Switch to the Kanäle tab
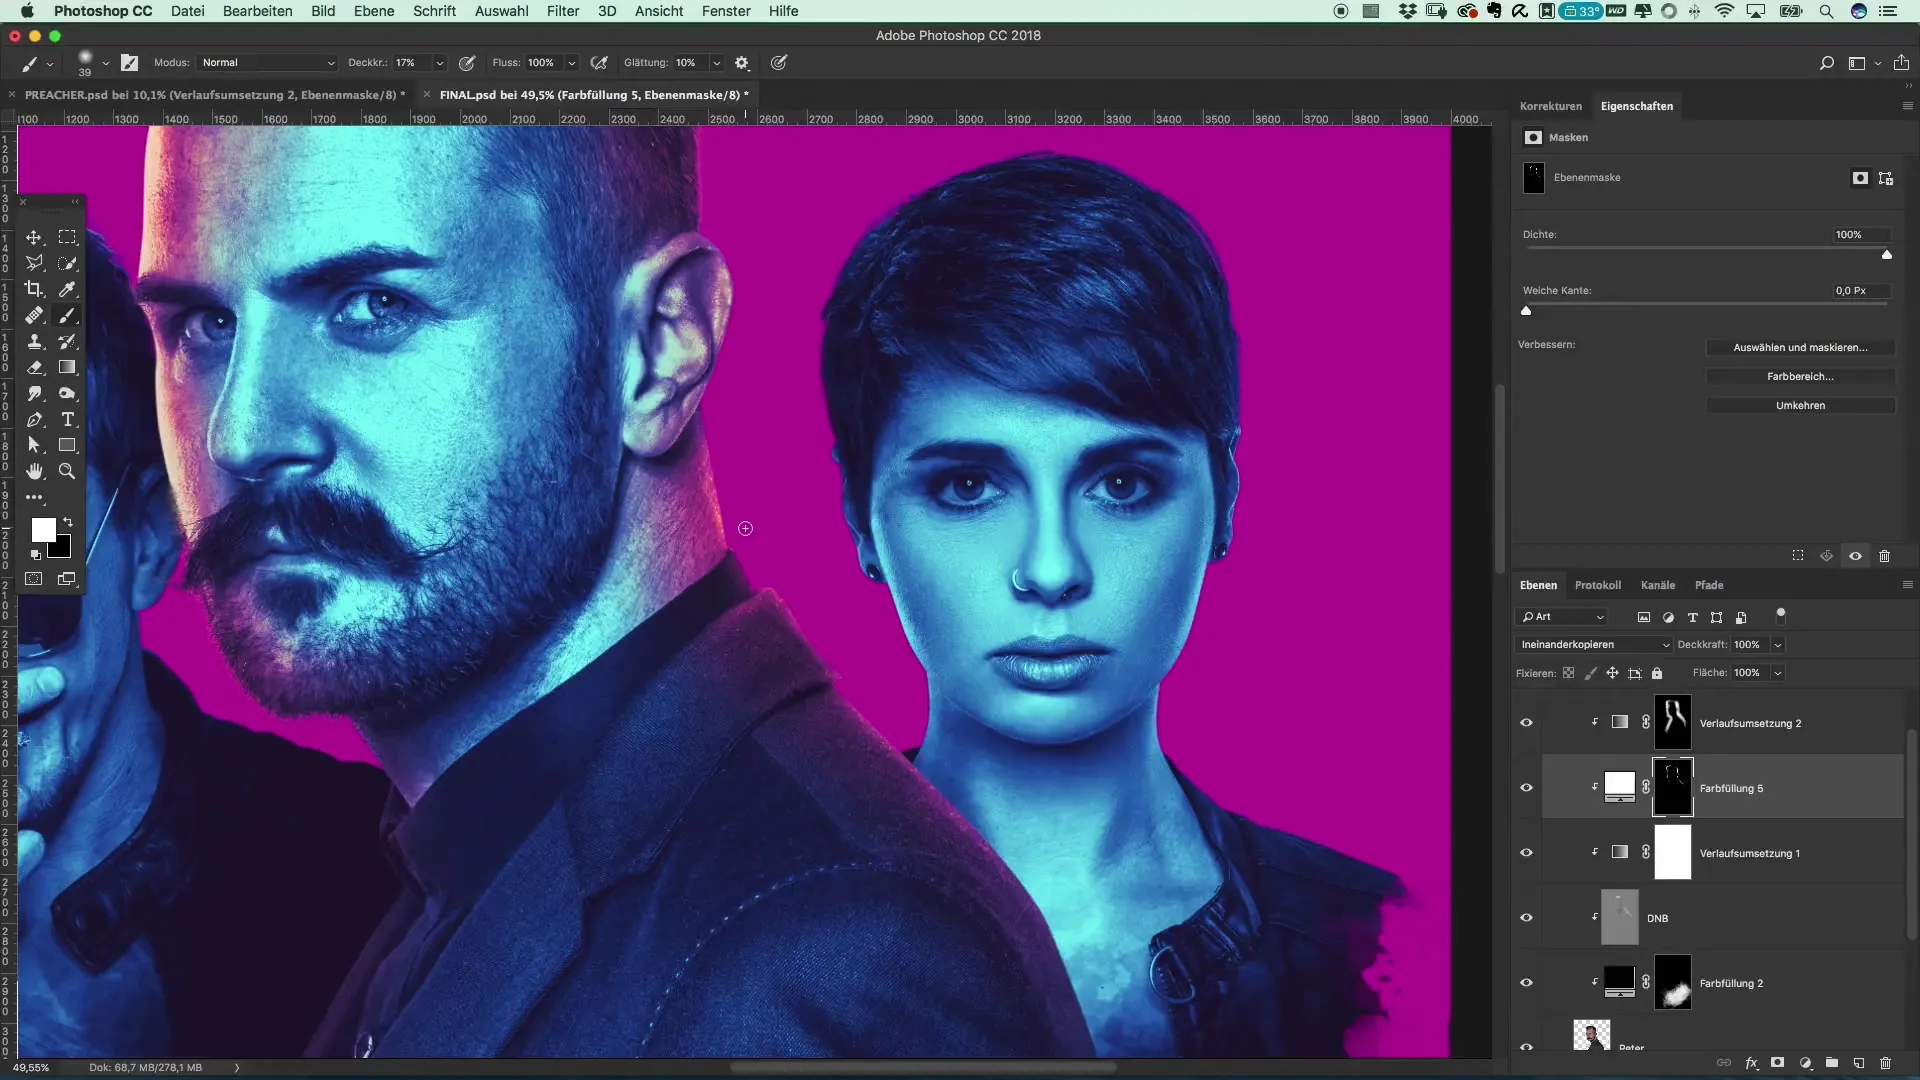The height and width of the screenshot is (1080, 1920). pos(1658,585)
